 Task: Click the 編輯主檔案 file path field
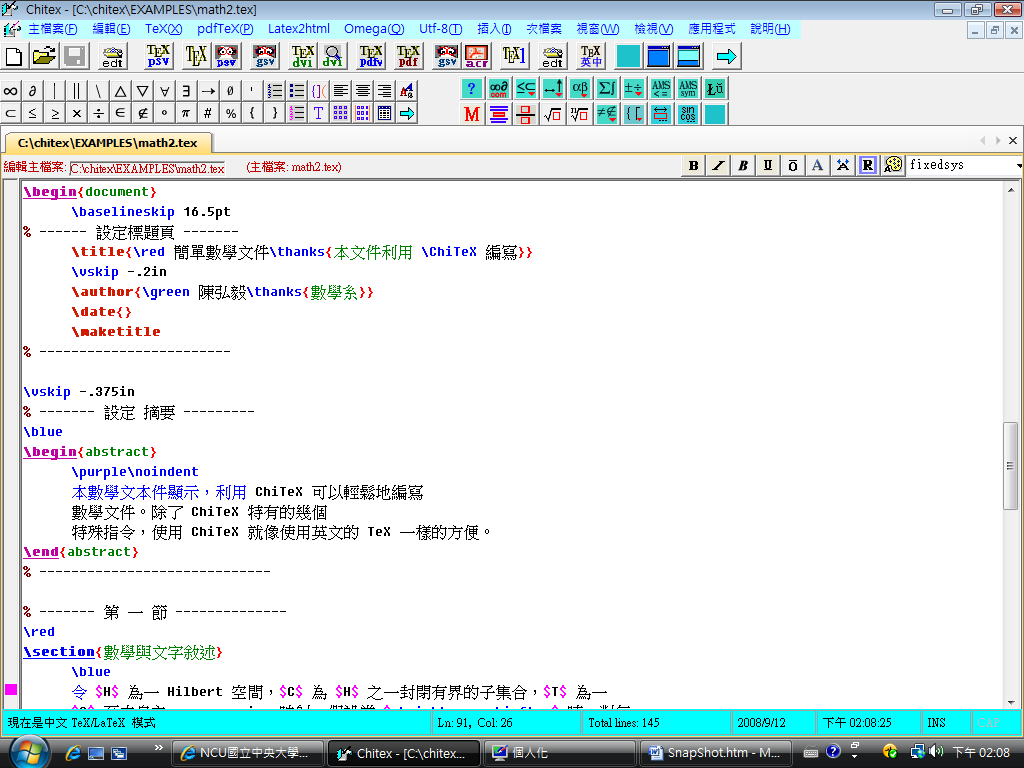pyautogui.click(x=147, y=168)
